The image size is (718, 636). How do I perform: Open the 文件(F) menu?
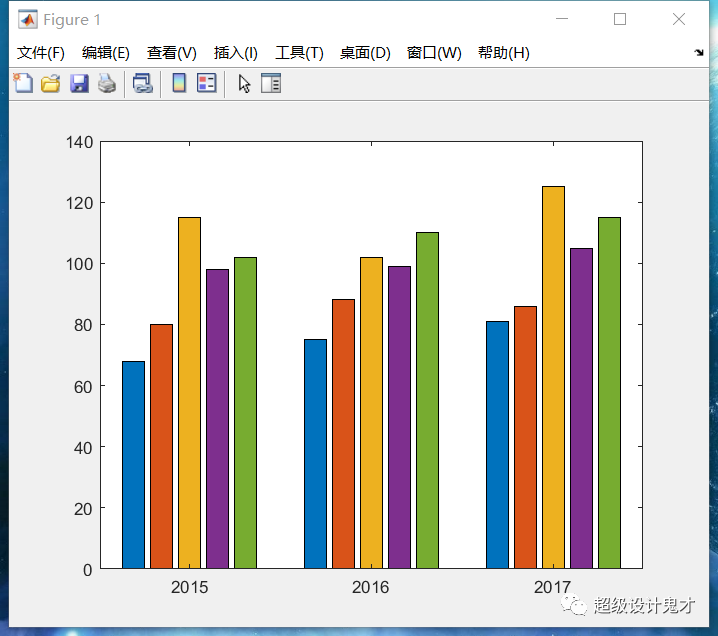(x=41, y=53)
